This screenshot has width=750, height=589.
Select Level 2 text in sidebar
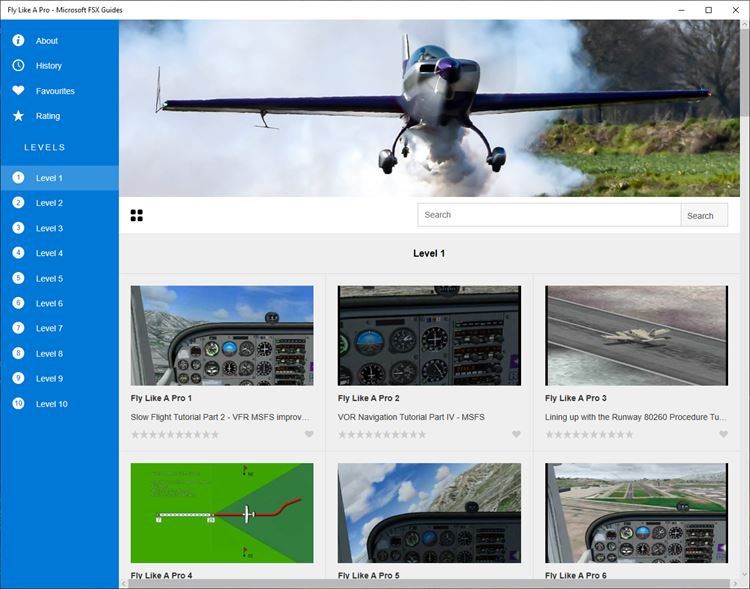49,203
